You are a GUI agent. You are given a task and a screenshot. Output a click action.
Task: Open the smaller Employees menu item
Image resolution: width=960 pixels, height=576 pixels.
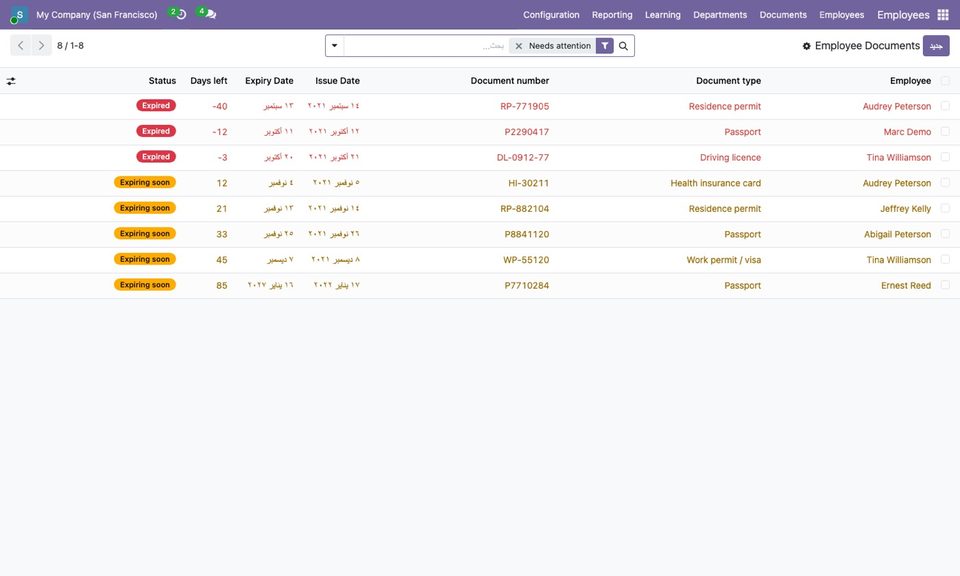tap(842, 15)
